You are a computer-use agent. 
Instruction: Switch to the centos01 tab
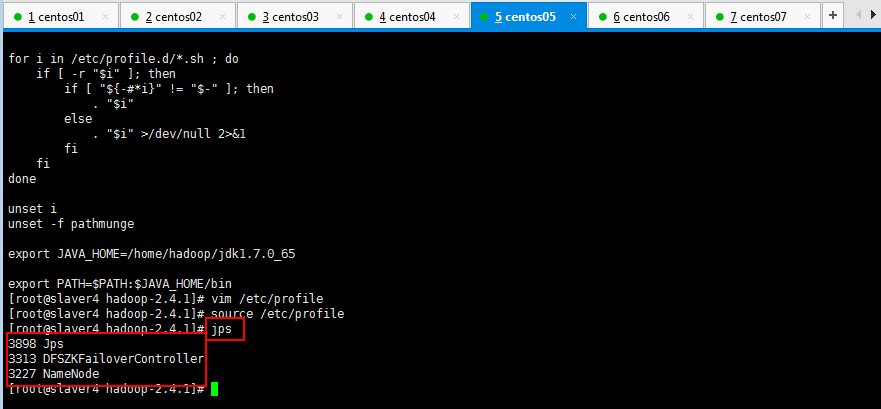click(56, 17)
